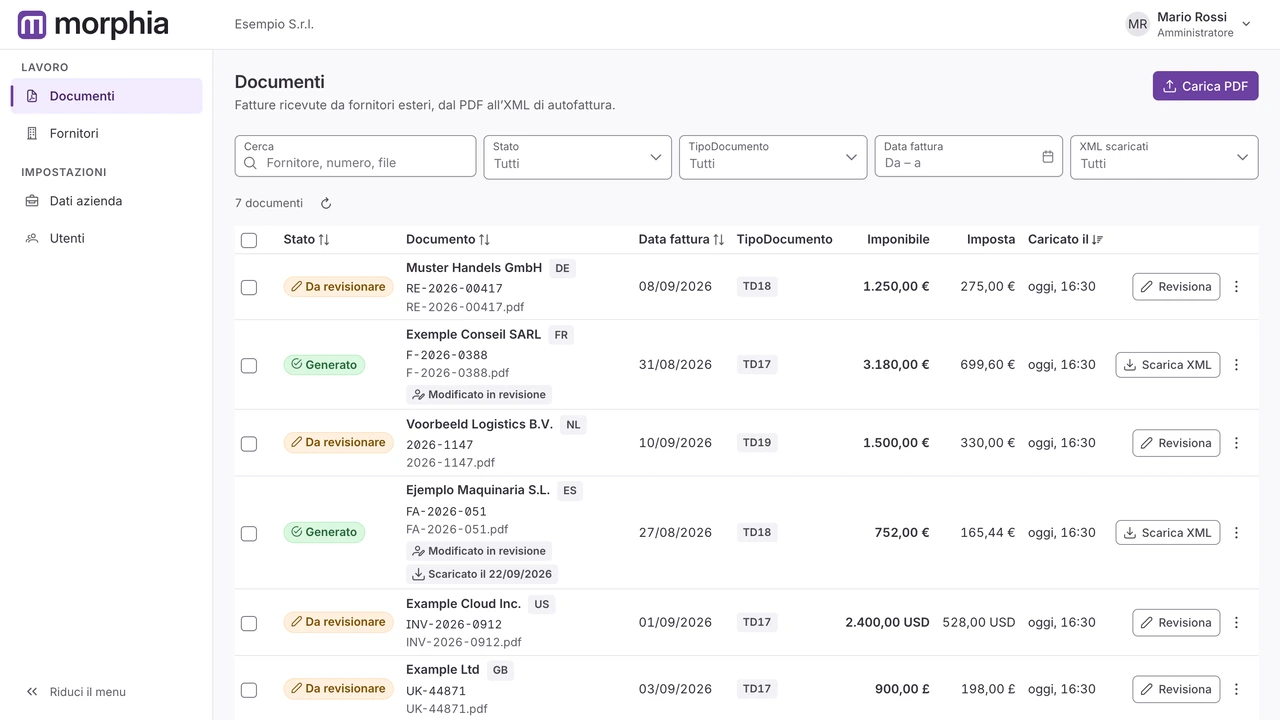Open the three-dot menu for Example Cloud Inc.

1236,623
